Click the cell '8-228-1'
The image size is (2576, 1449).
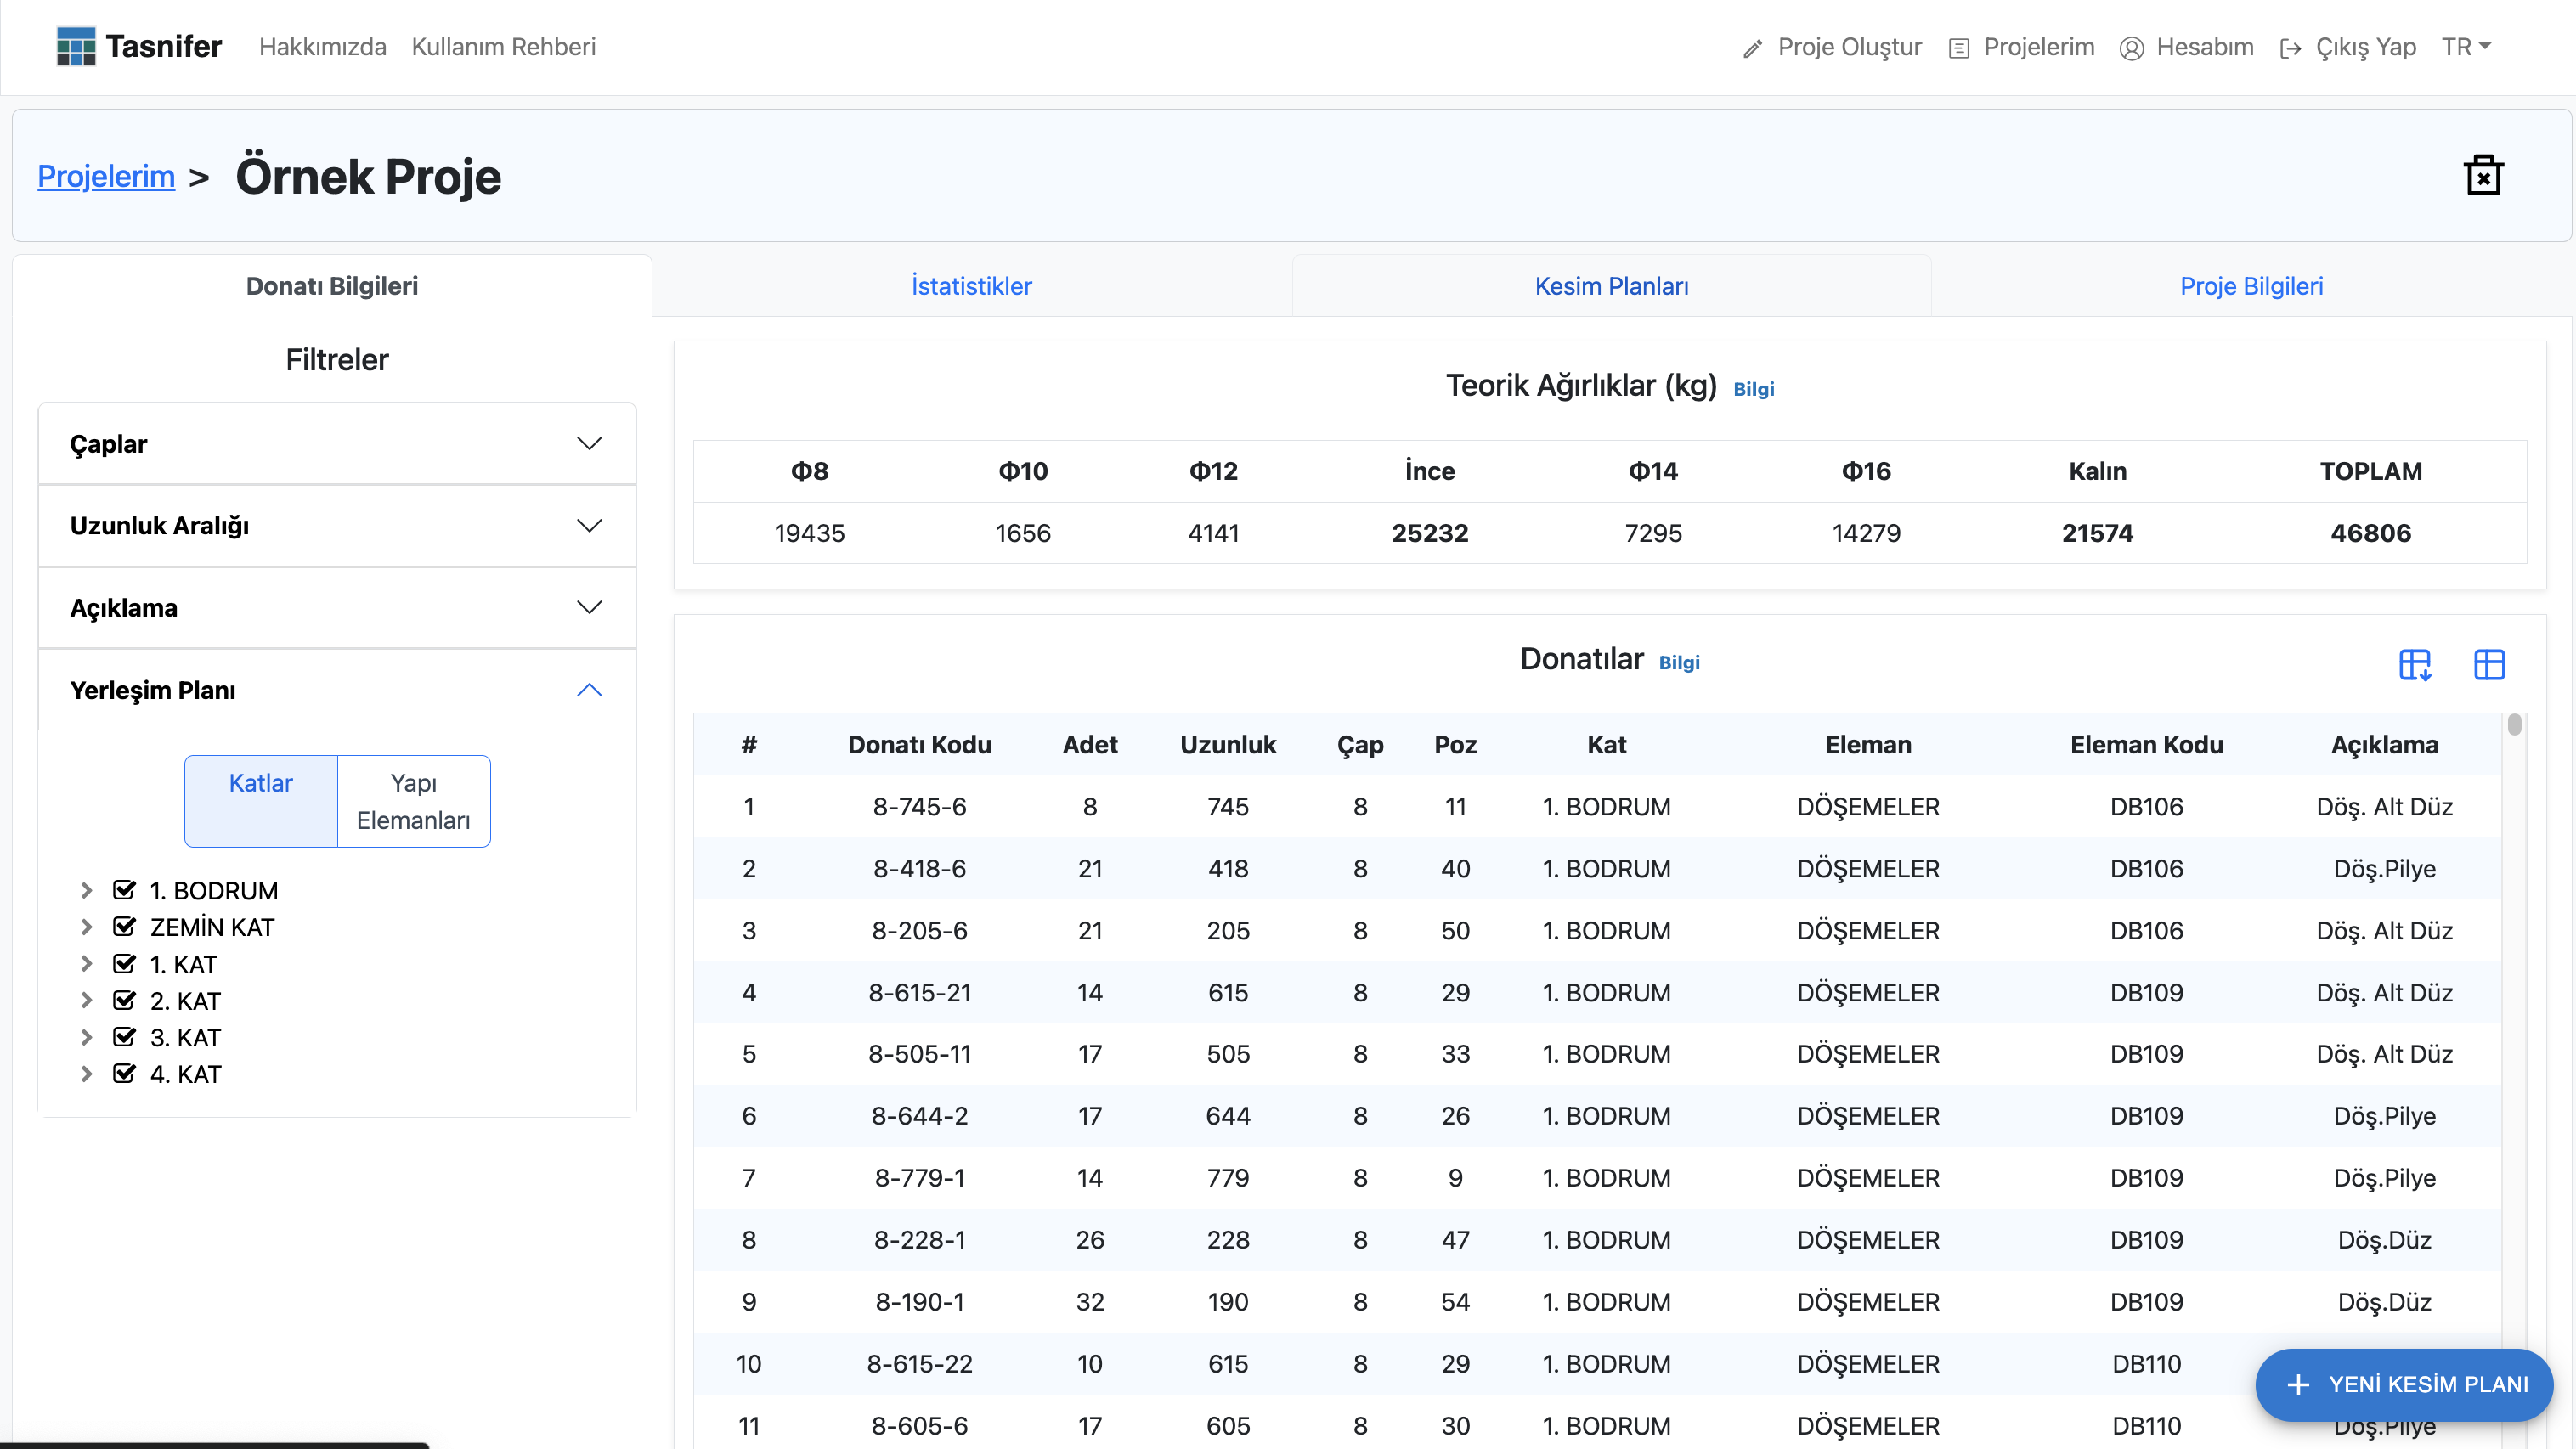pos(919,1239)
